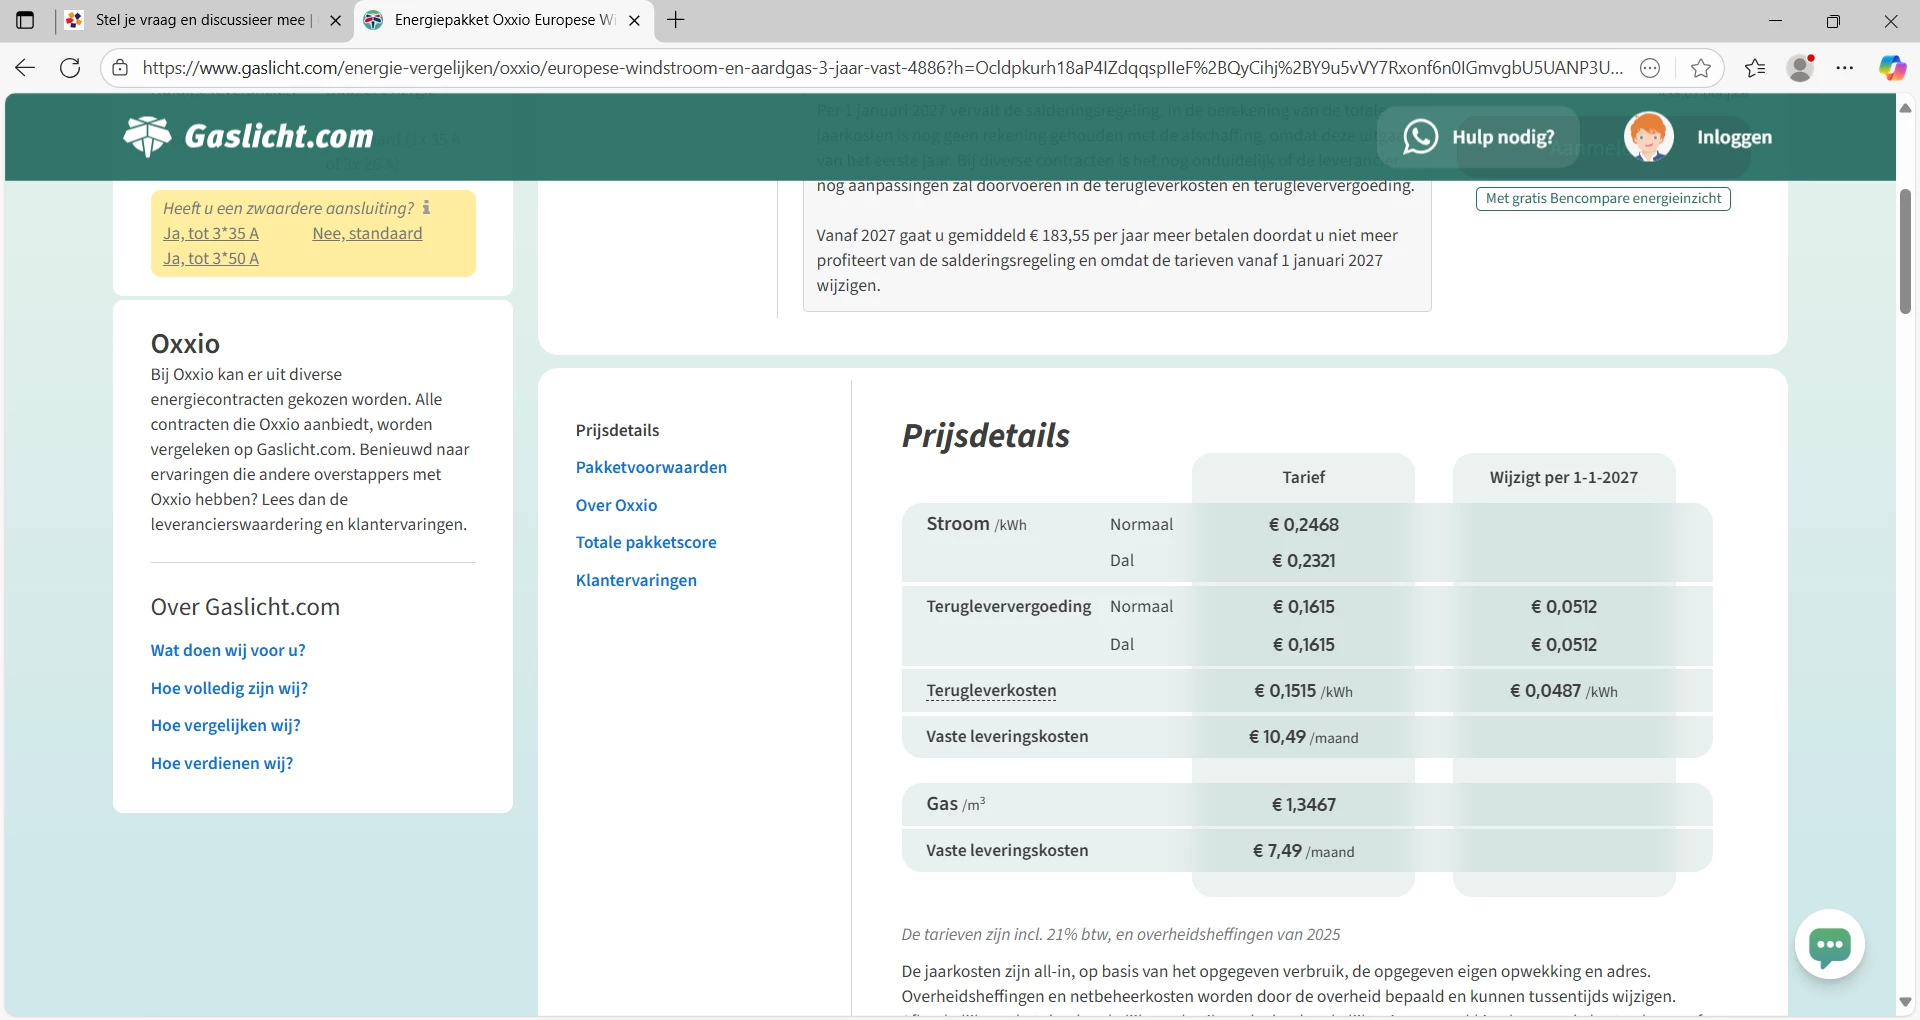The image size is (1920, 1020).
Task: Jump to Klantervaringen section
Action: [x=636, y=580]
